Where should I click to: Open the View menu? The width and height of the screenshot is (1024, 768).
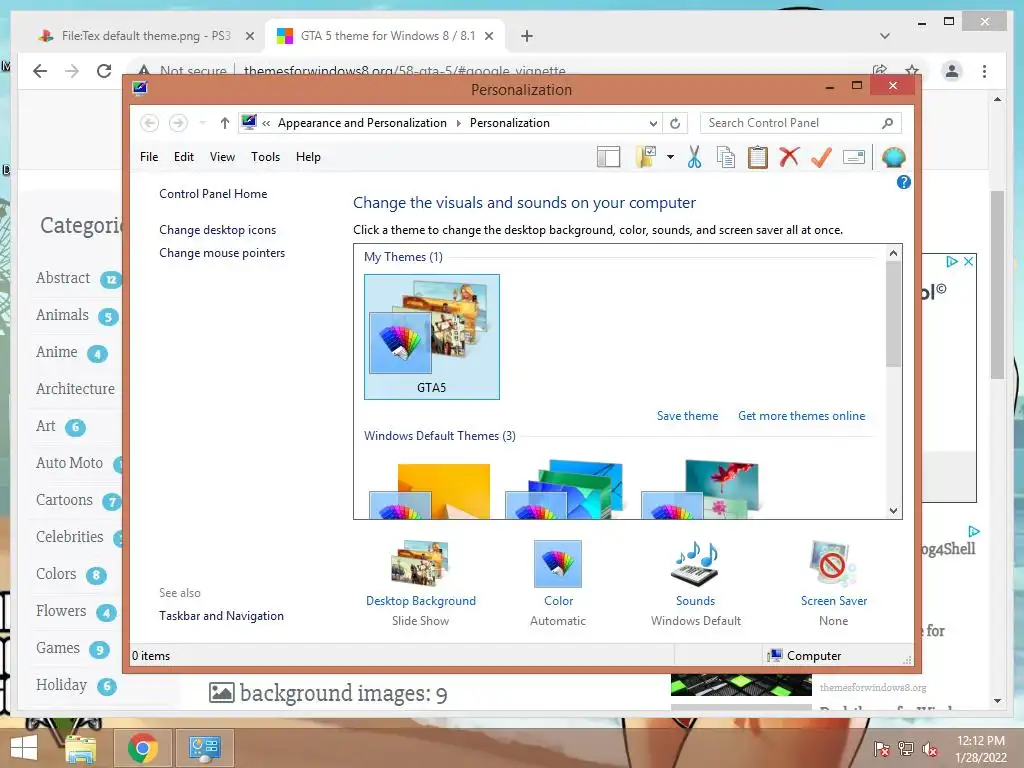point(222,157)
